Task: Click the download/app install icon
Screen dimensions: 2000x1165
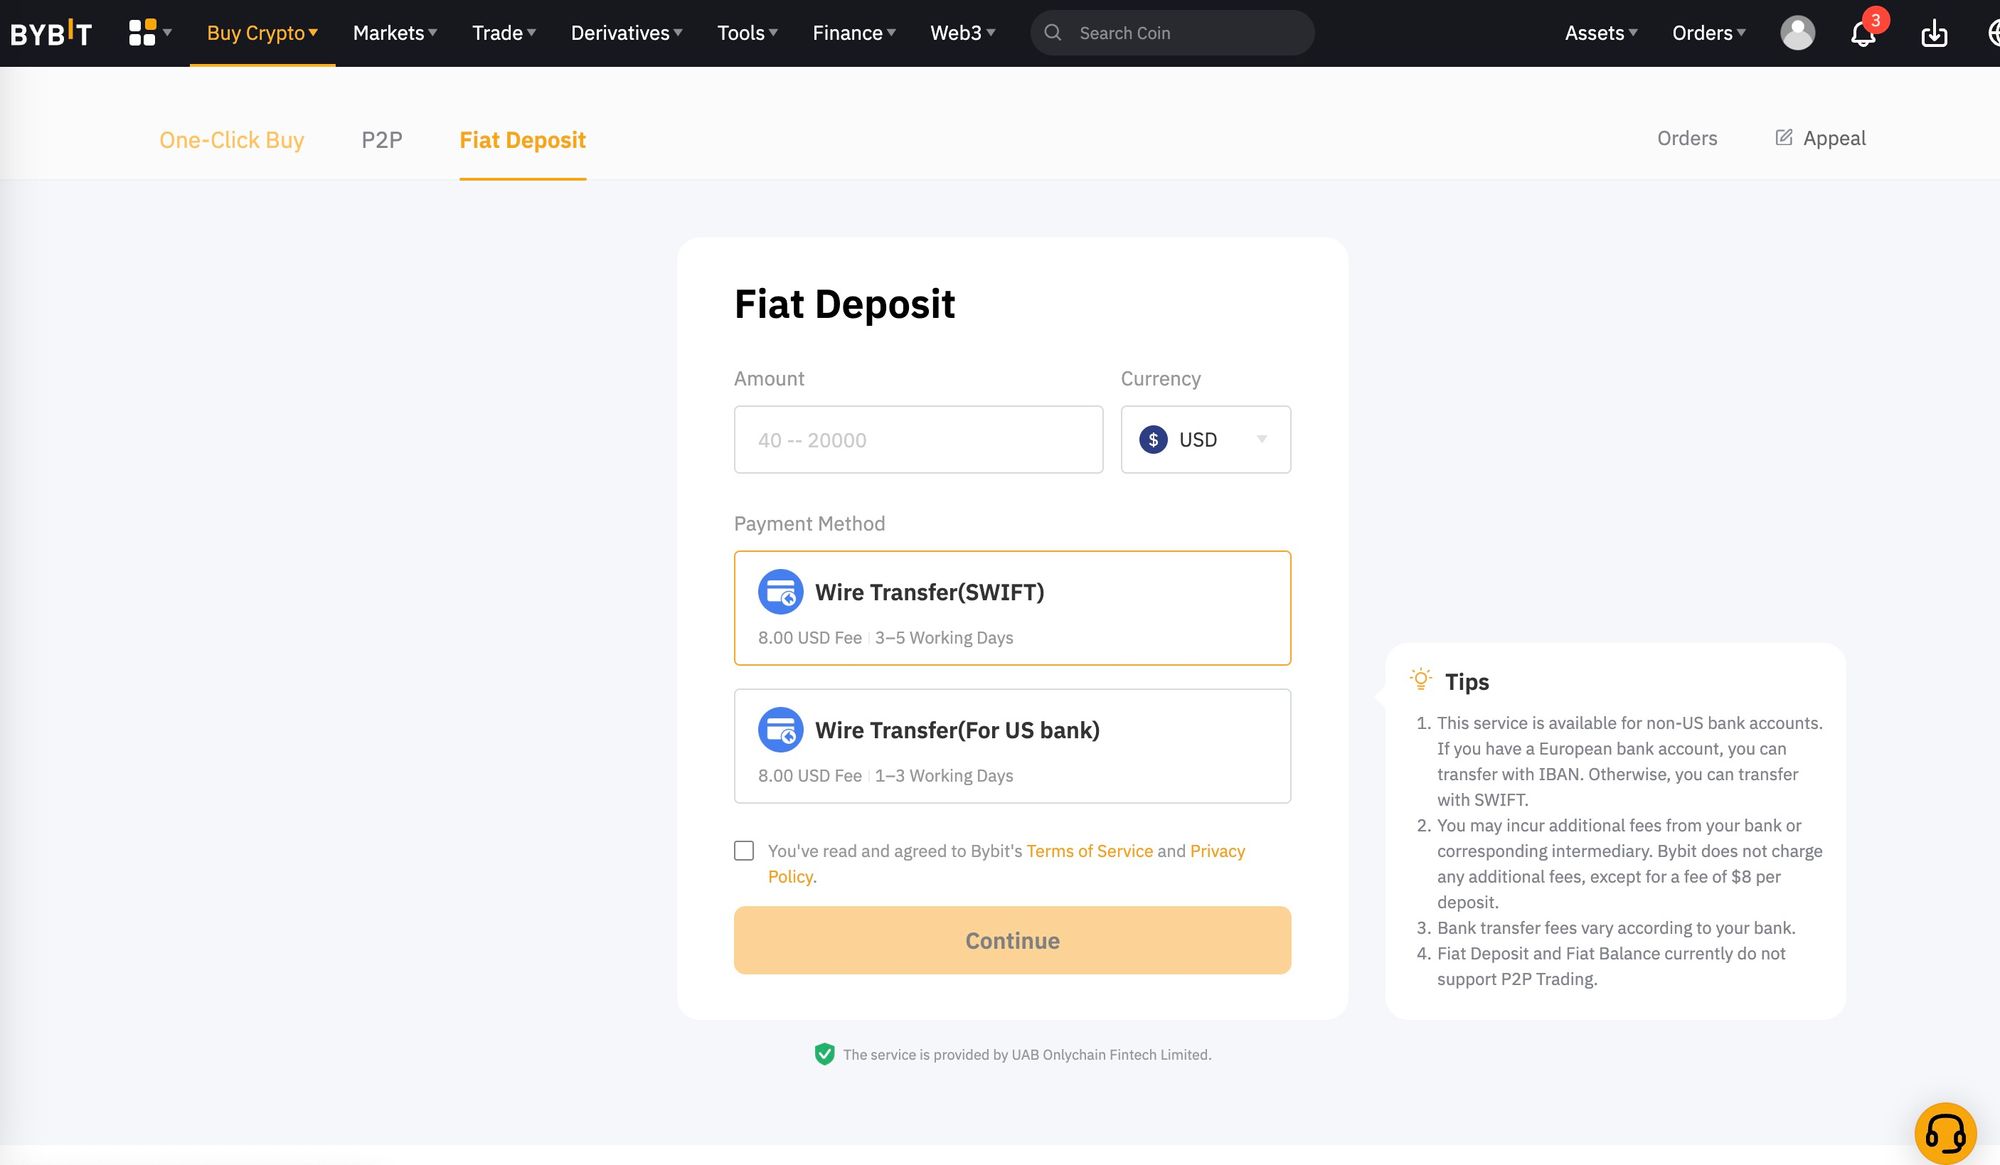Action: pos(1935,32)
